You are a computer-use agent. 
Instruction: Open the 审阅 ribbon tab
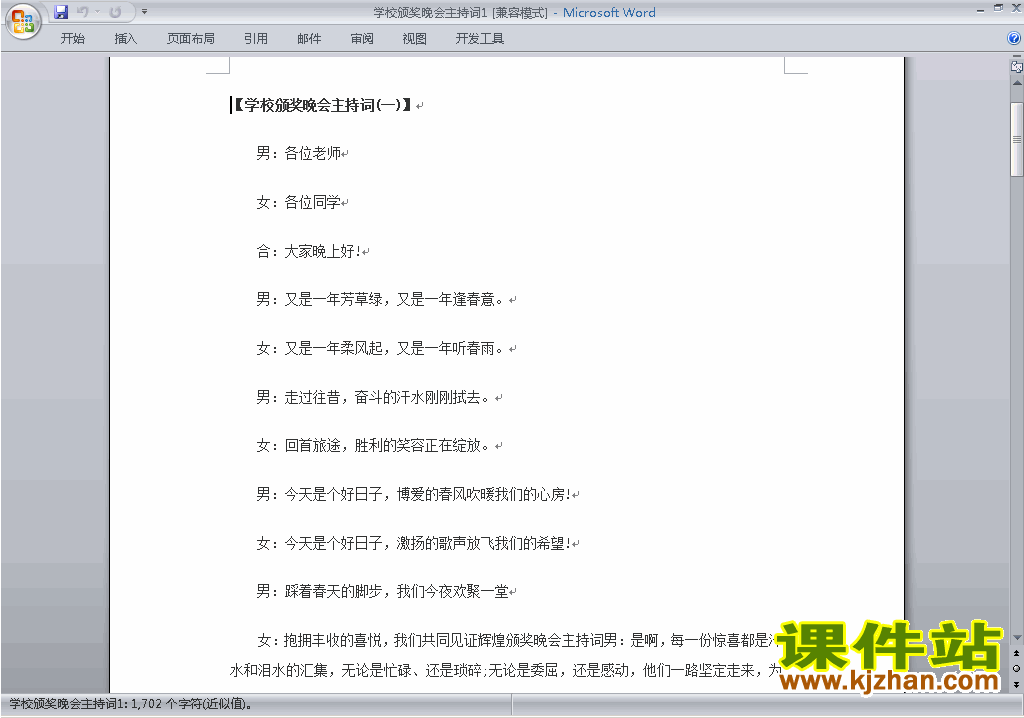click(x=362, y=39)
